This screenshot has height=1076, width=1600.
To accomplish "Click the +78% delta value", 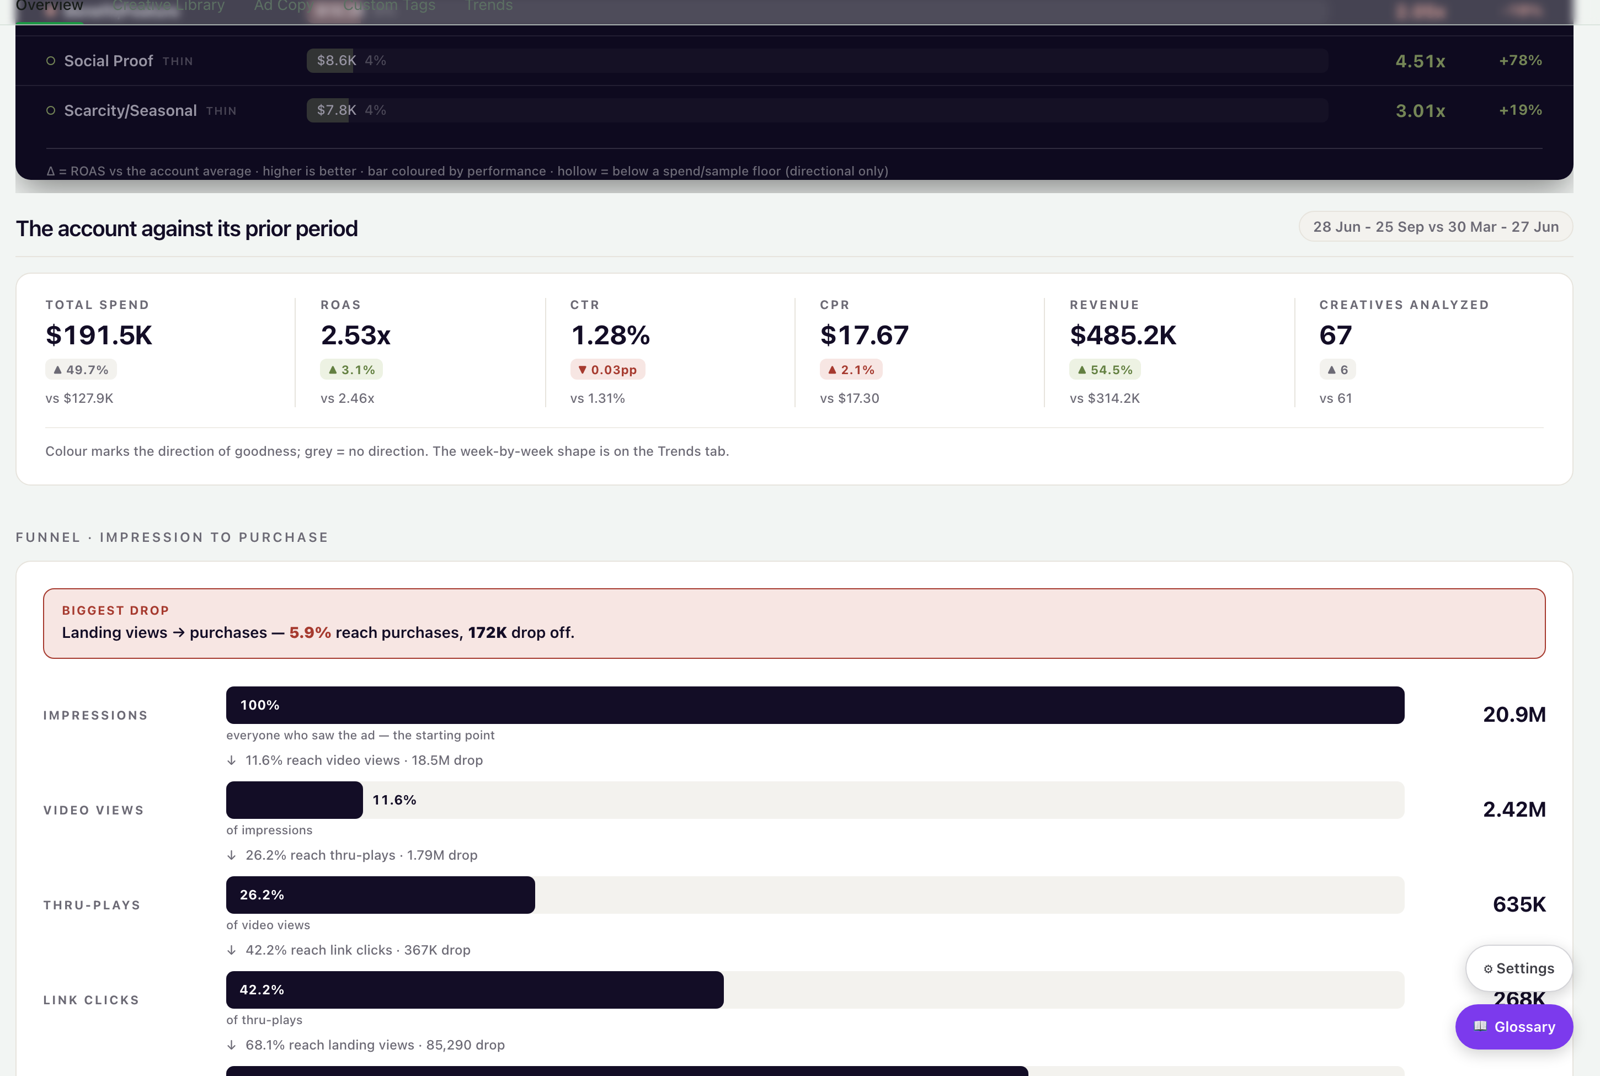I will (1520, 61).
